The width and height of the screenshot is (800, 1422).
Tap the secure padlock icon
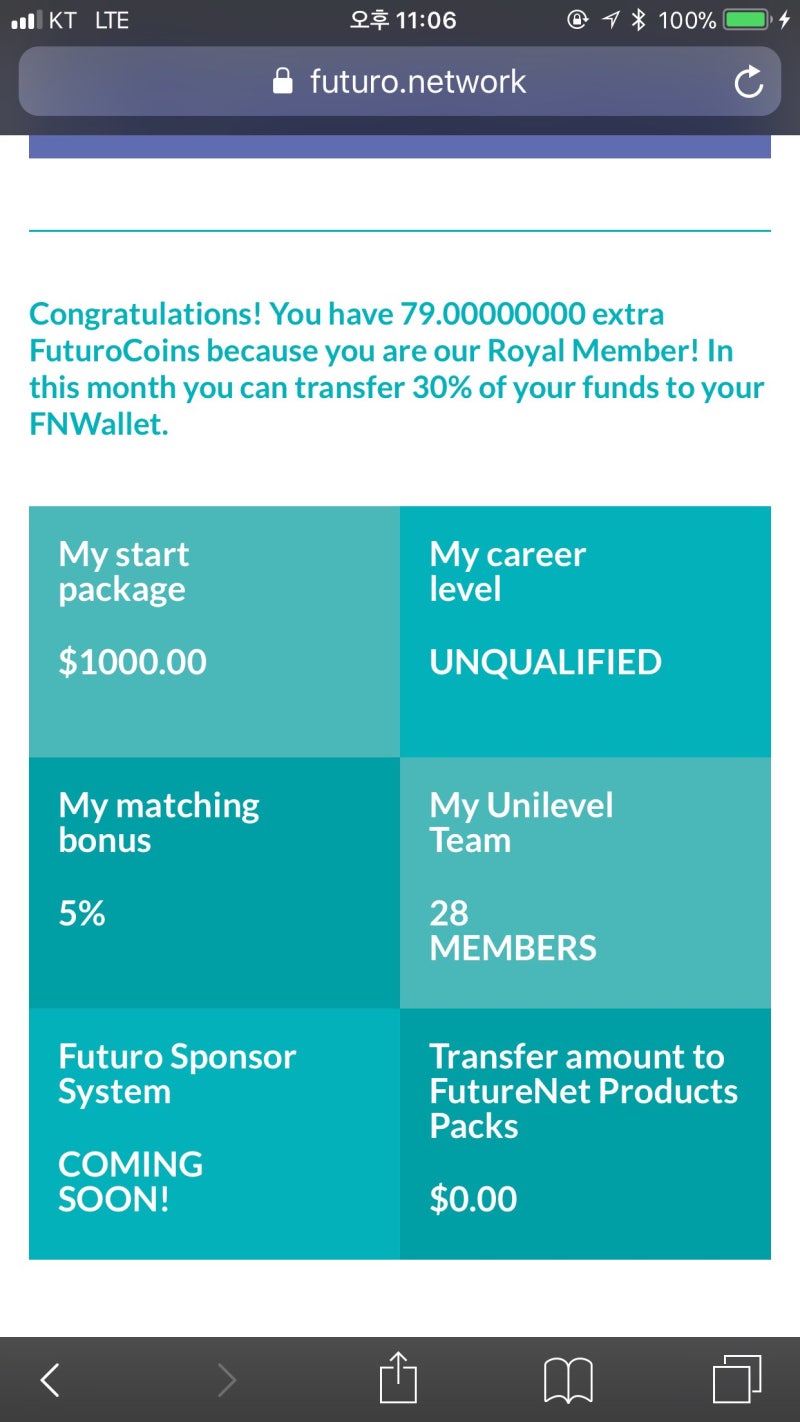pos(283,81)
